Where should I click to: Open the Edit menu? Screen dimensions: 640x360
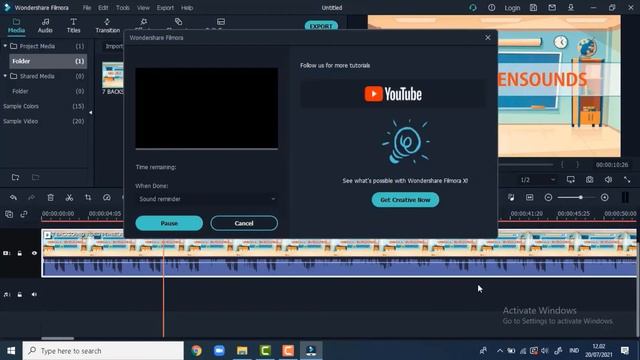(x=103, y=8)
